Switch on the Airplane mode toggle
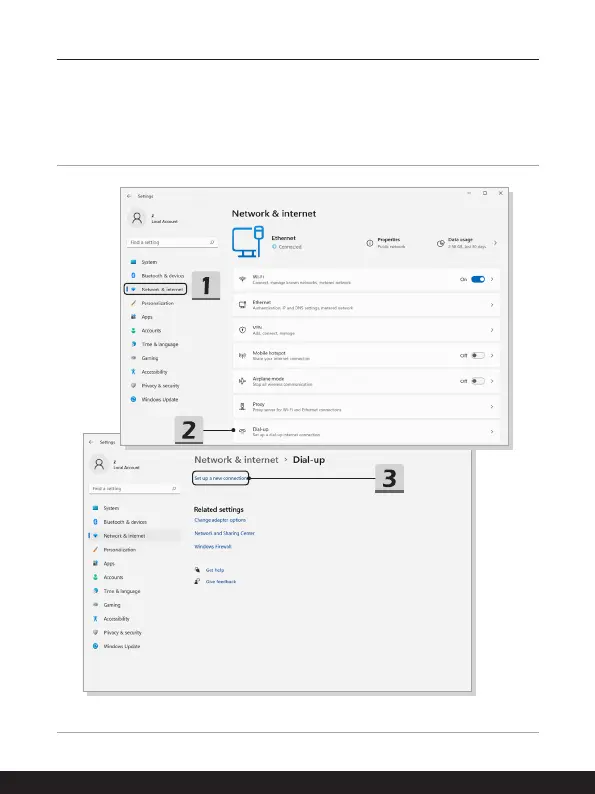The width and height of the screenshot is (595, 794). tap(478, 381)
